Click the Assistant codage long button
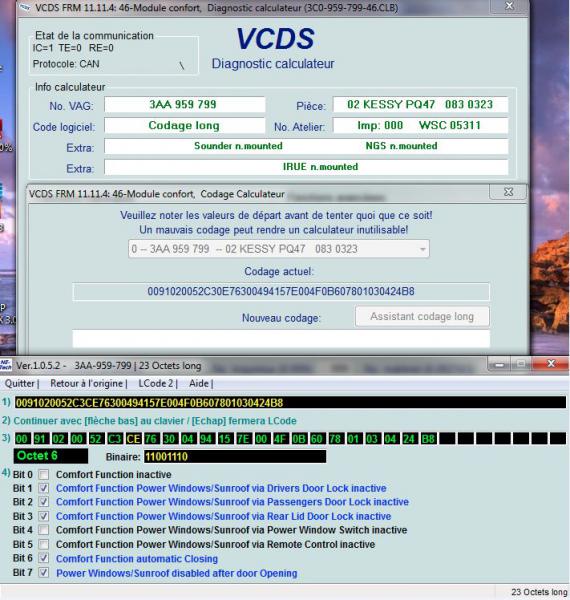570x600 pixels. tap(422, 316)
